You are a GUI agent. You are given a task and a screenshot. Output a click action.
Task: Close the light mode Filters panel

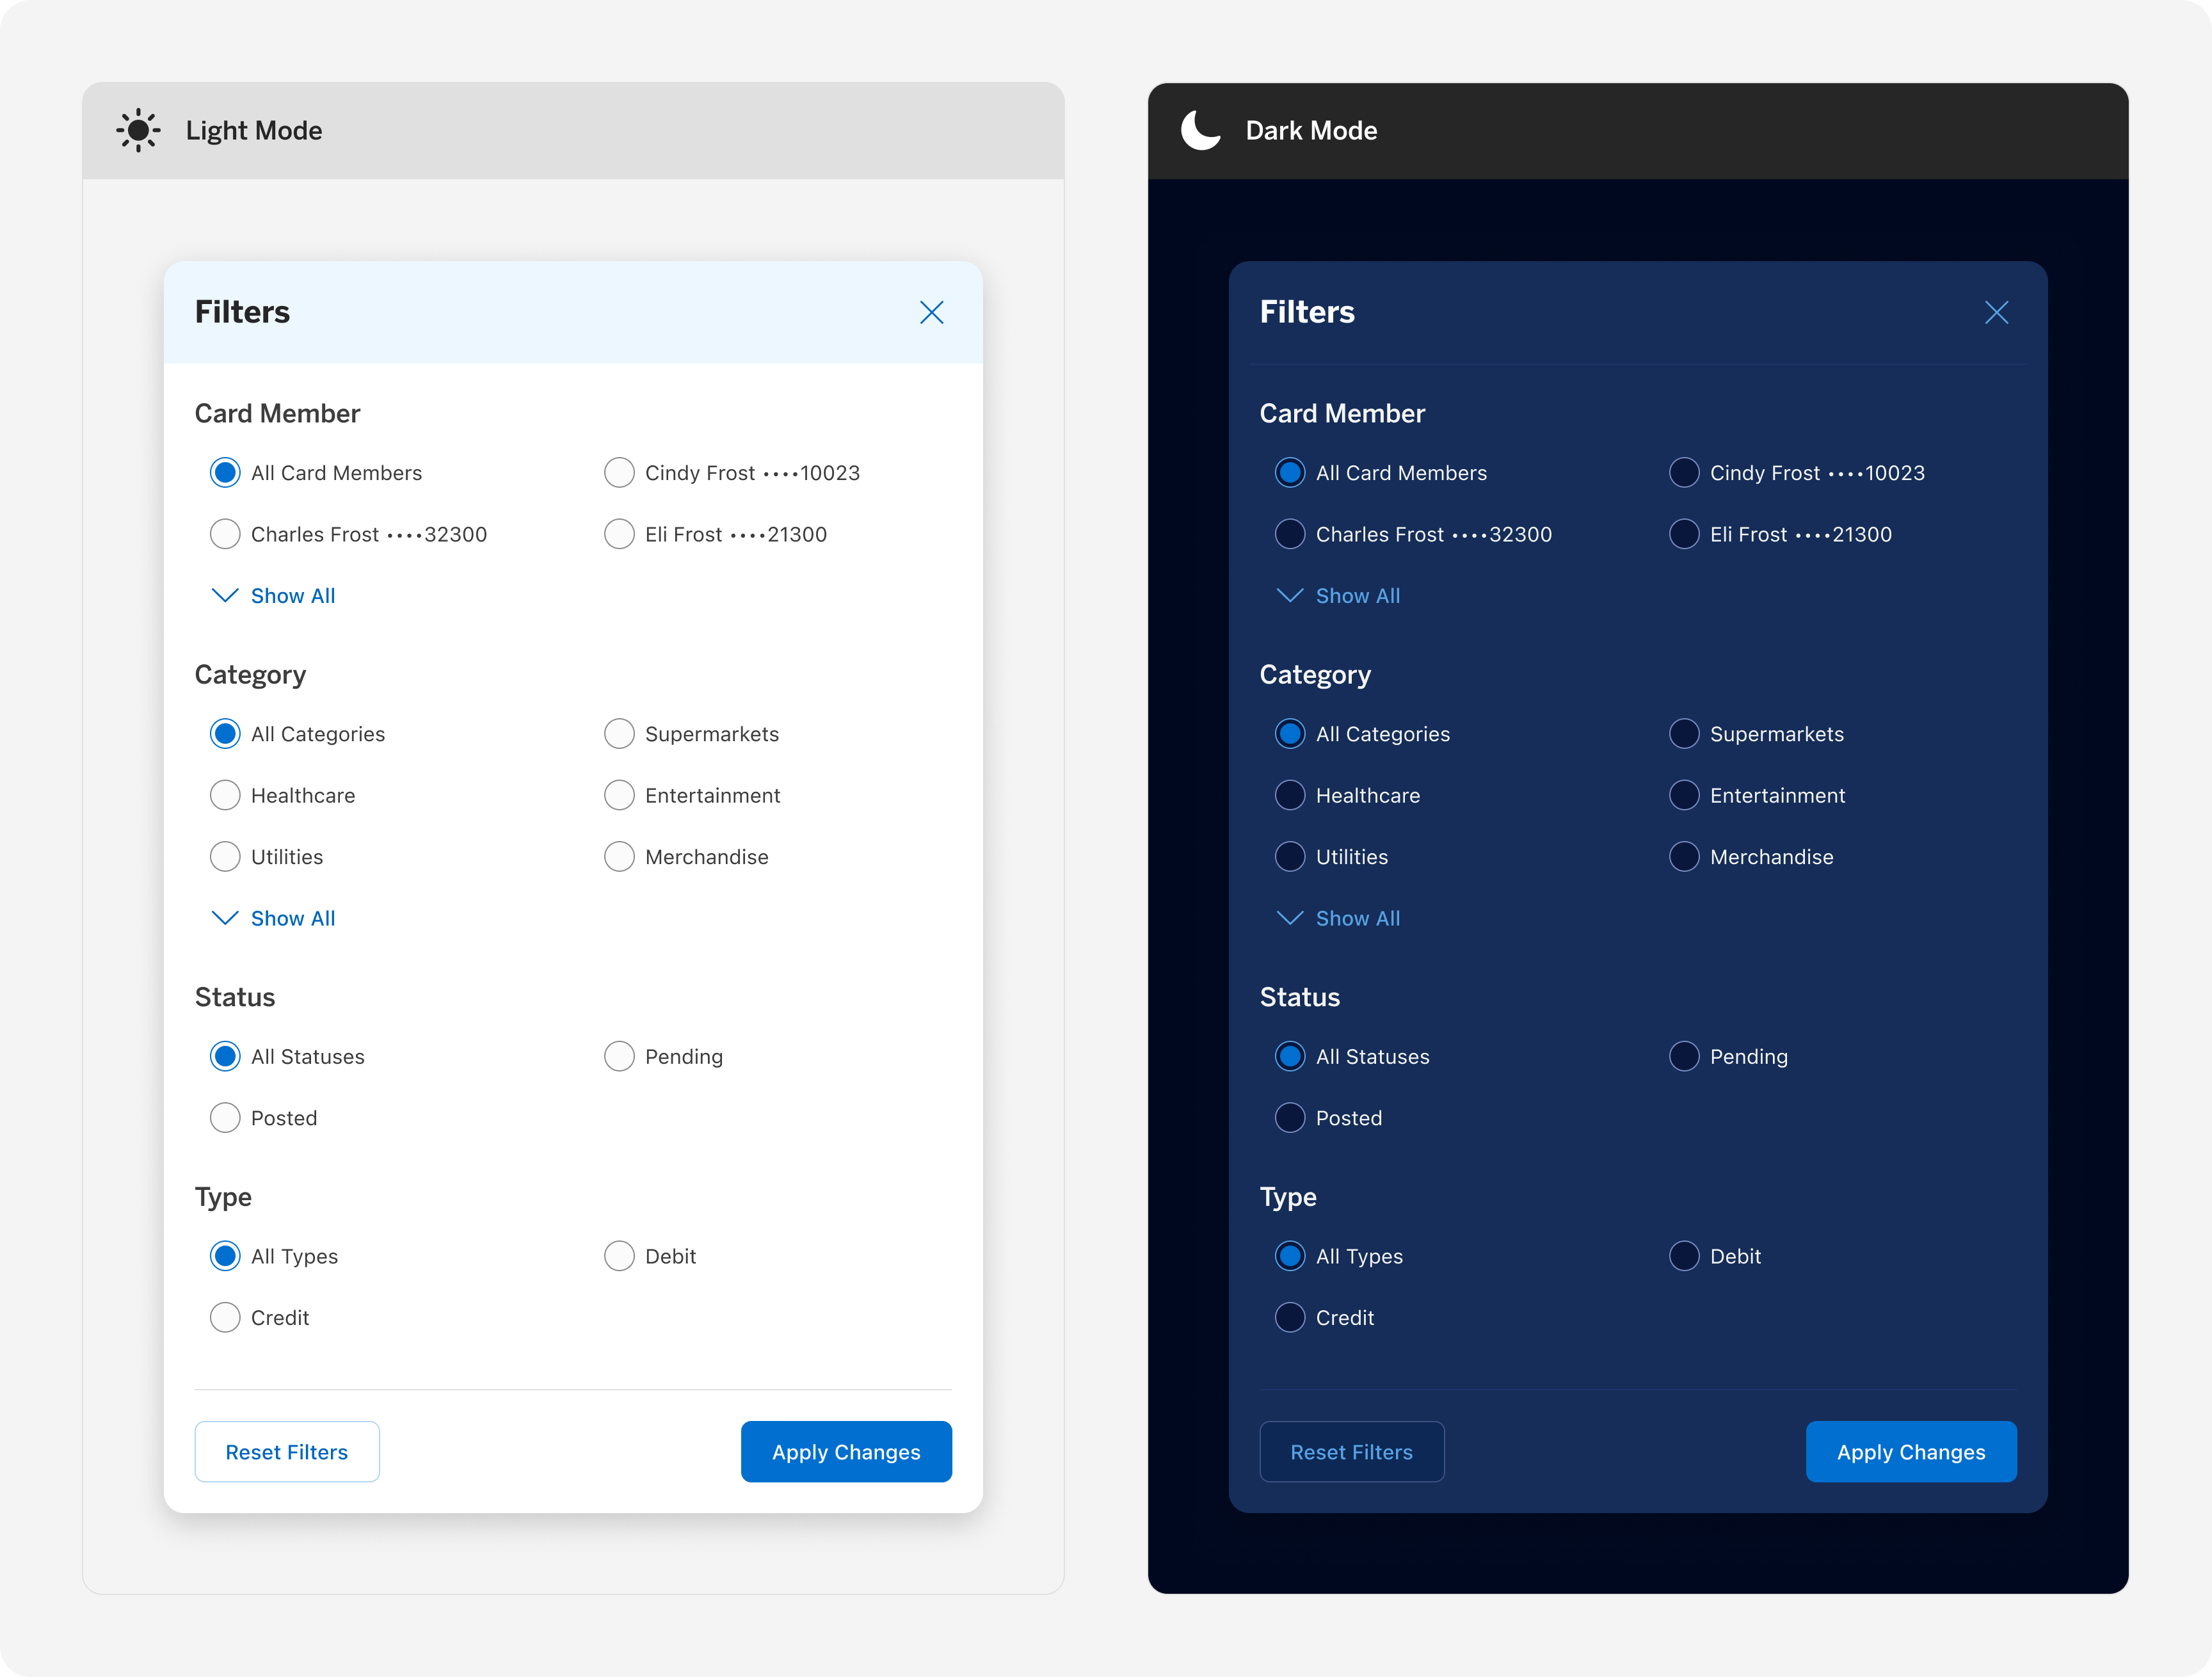pyautogui.click(x=931, y=313)
